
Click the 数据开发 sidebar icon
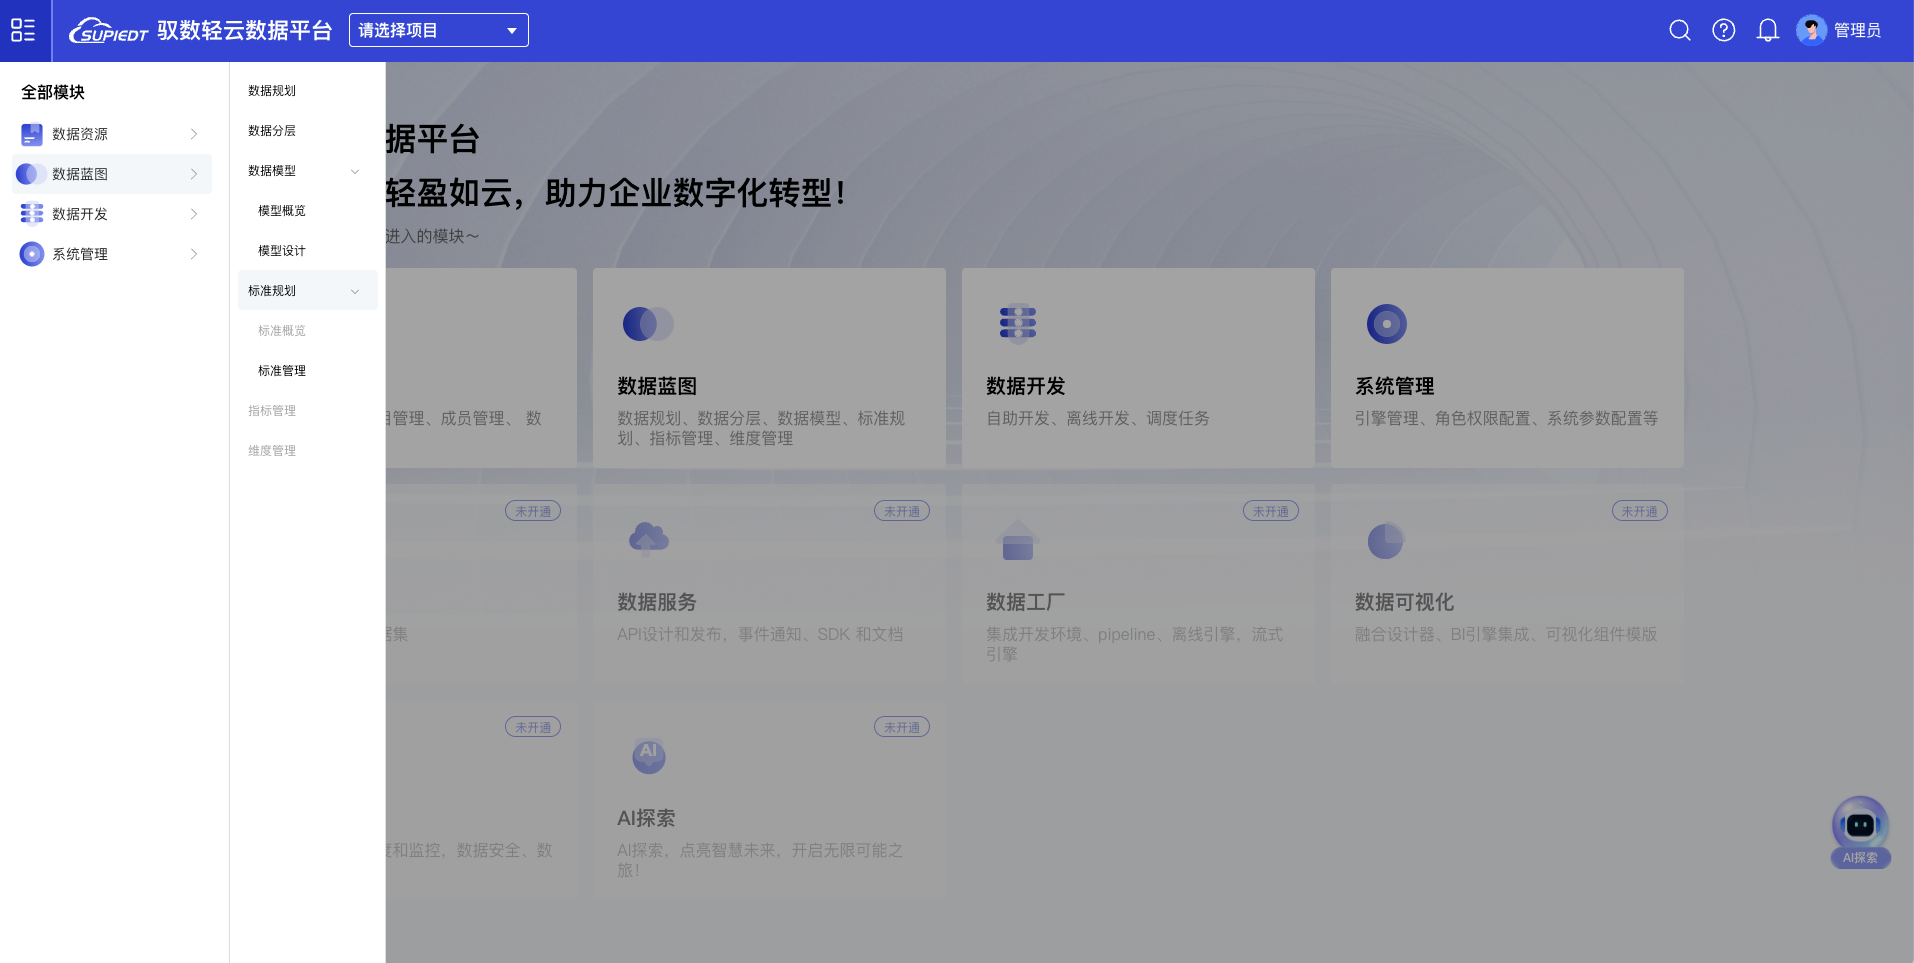(32, 214)
